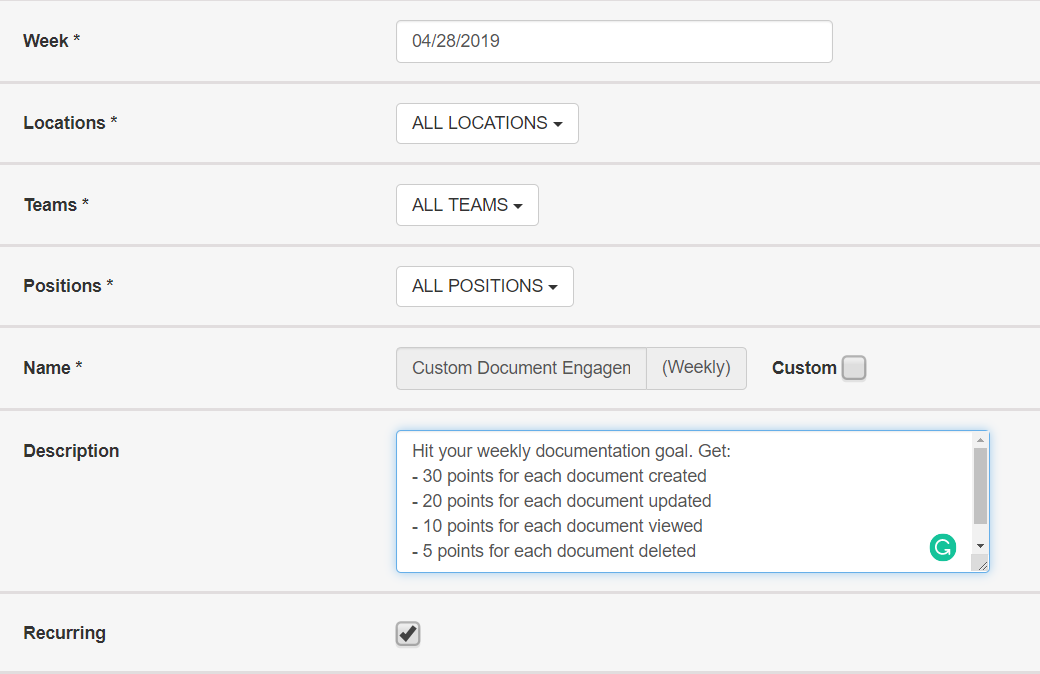Click the Custom label text
Viewport: 1040px width, 674px height.
[x=804, y=368]
